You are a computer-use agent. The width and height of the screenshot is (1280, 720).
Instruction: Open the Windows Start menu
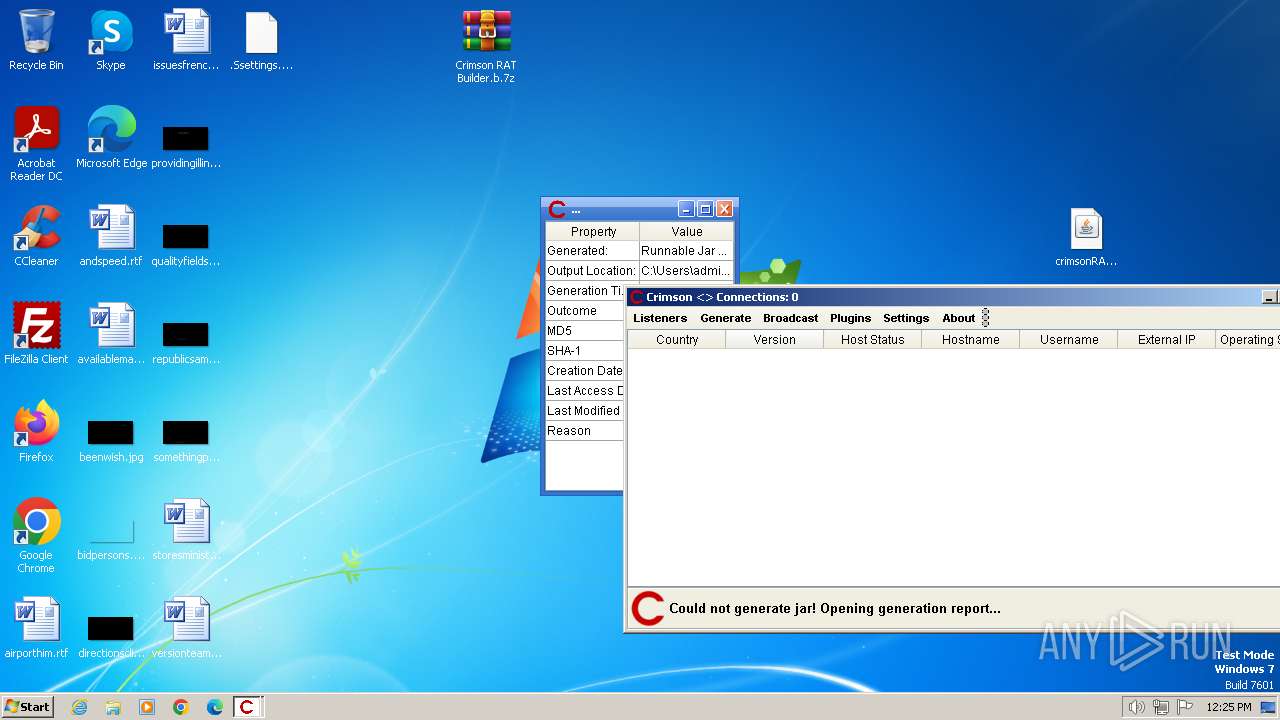click(27, 707)
